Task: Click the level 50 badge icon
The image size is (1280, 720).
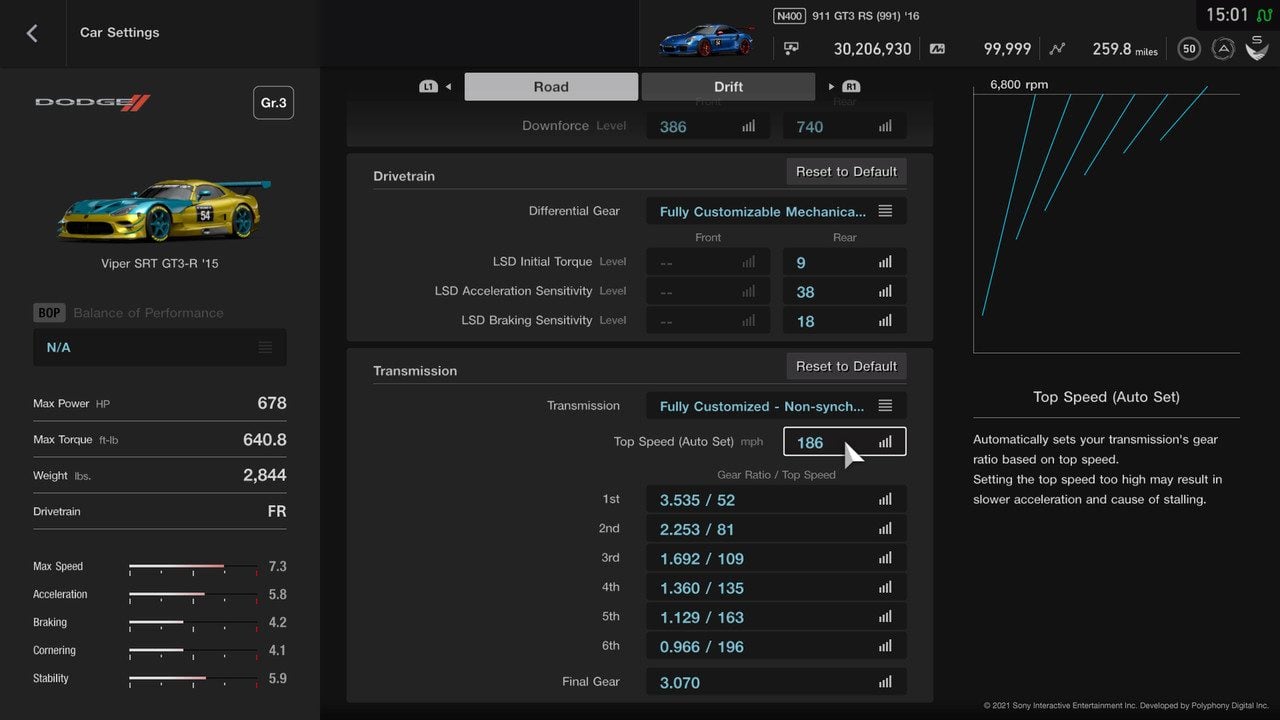Action: 1189,48
